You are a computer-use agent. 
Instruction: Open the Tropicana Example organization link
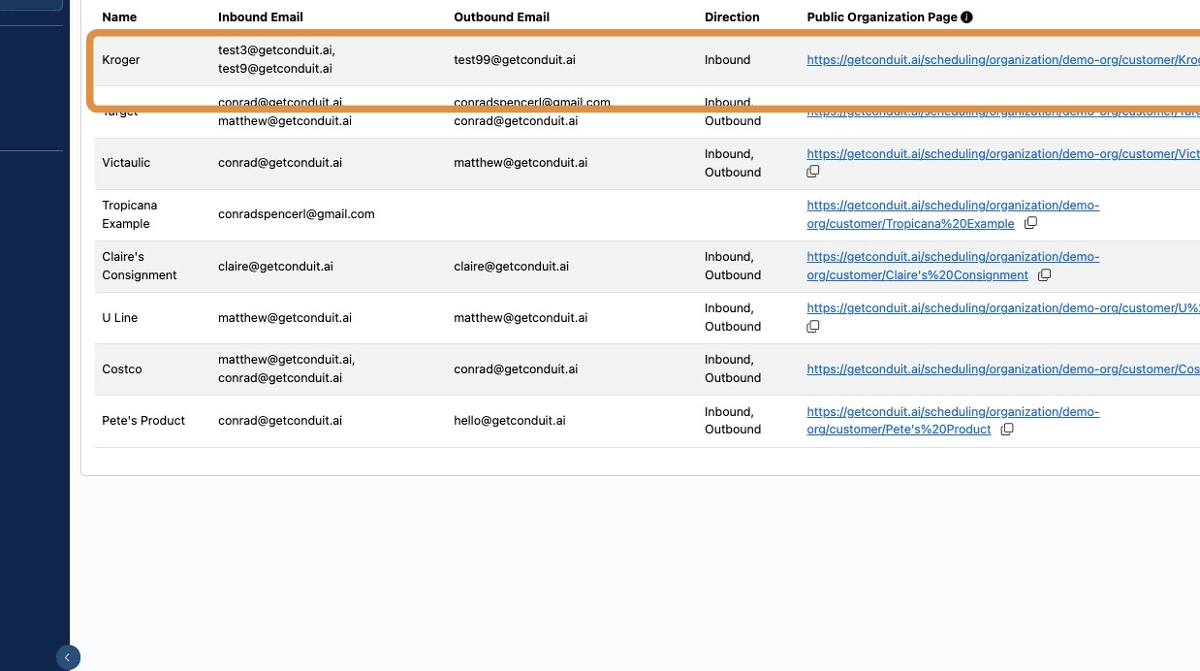click(953, 214)
